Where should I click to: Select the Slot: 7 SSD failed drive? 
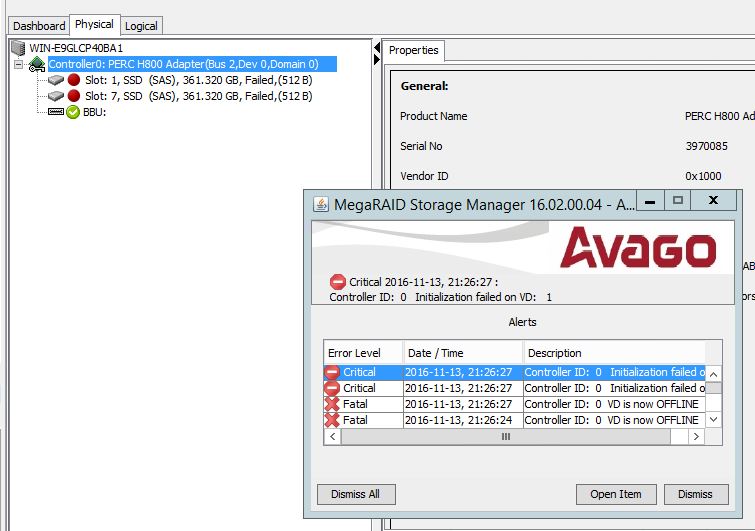coord(198,96)
